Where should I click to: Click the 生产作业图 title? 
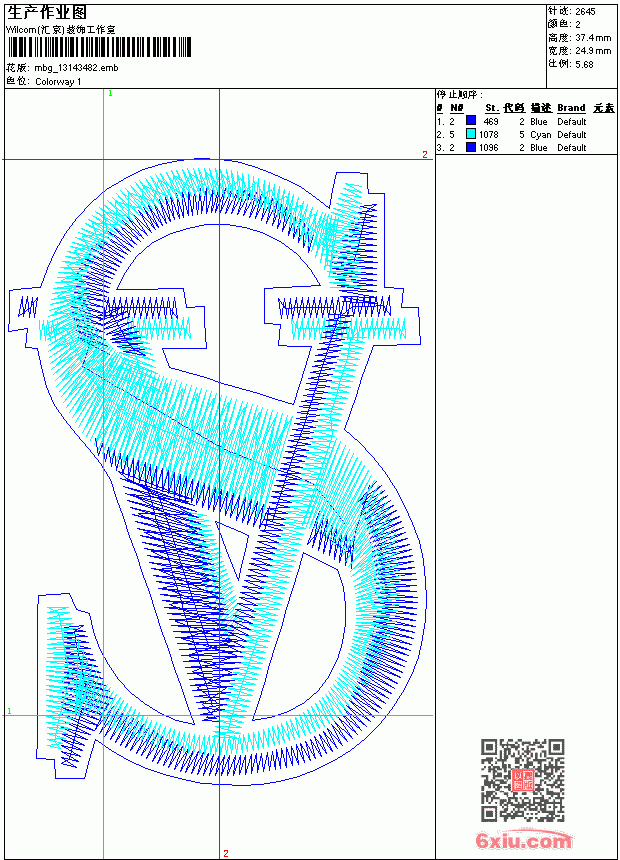click(x=47, y=13)
